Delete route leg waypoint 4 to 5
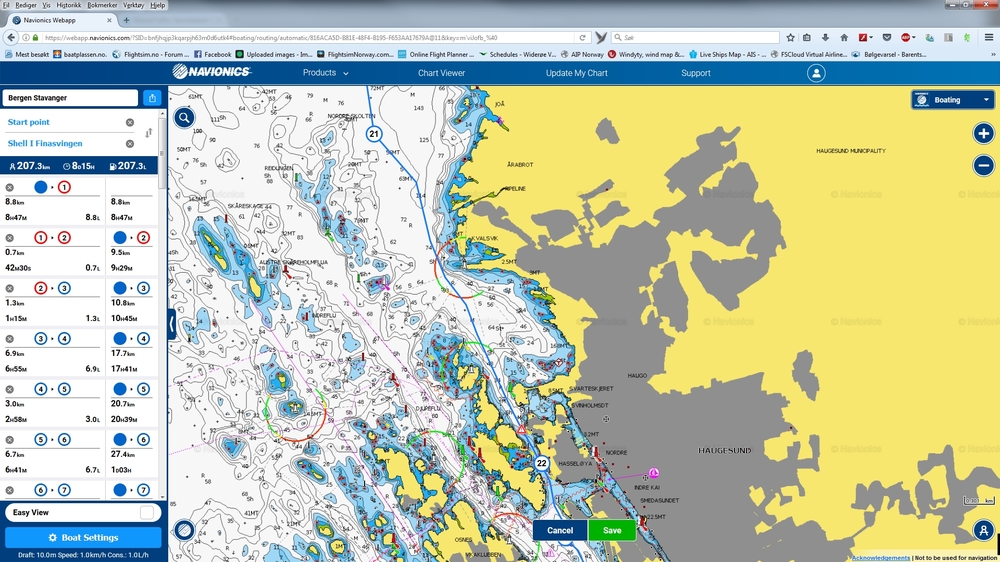The height and width of the screenshot is (562, 1000). (10, 389)
